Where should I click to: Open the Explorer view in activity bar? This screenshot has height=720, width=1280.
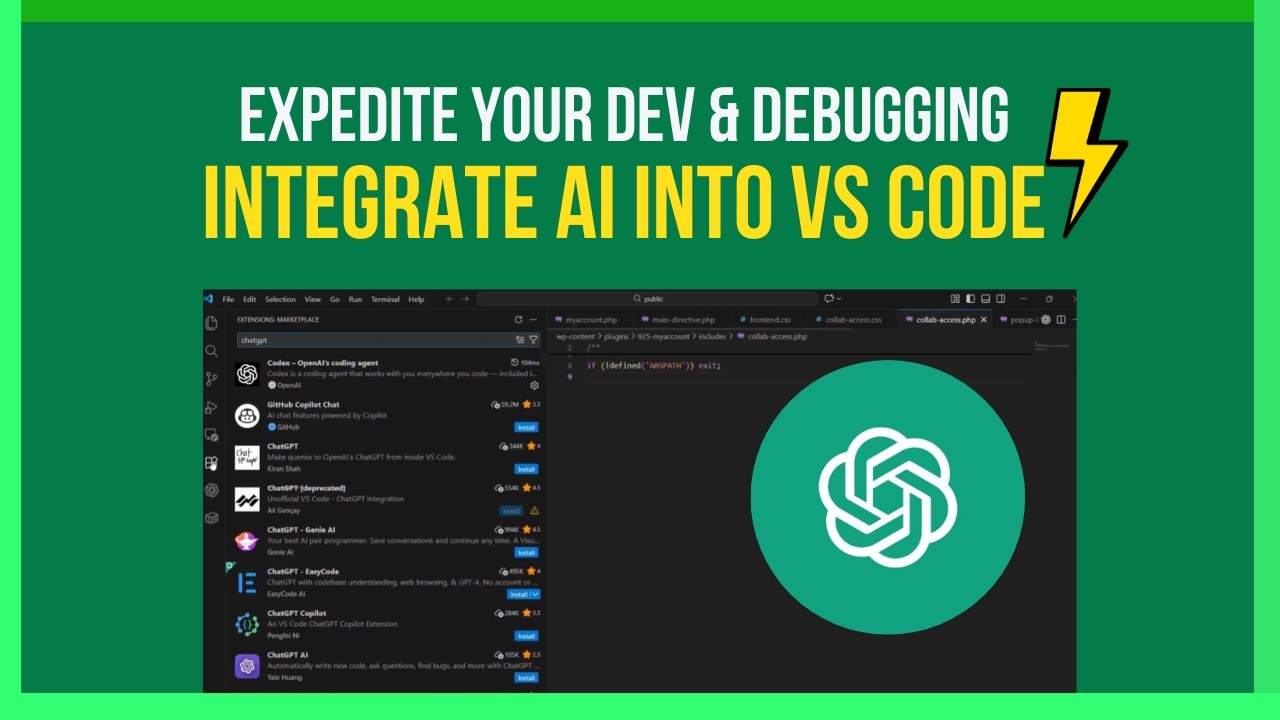211,323
